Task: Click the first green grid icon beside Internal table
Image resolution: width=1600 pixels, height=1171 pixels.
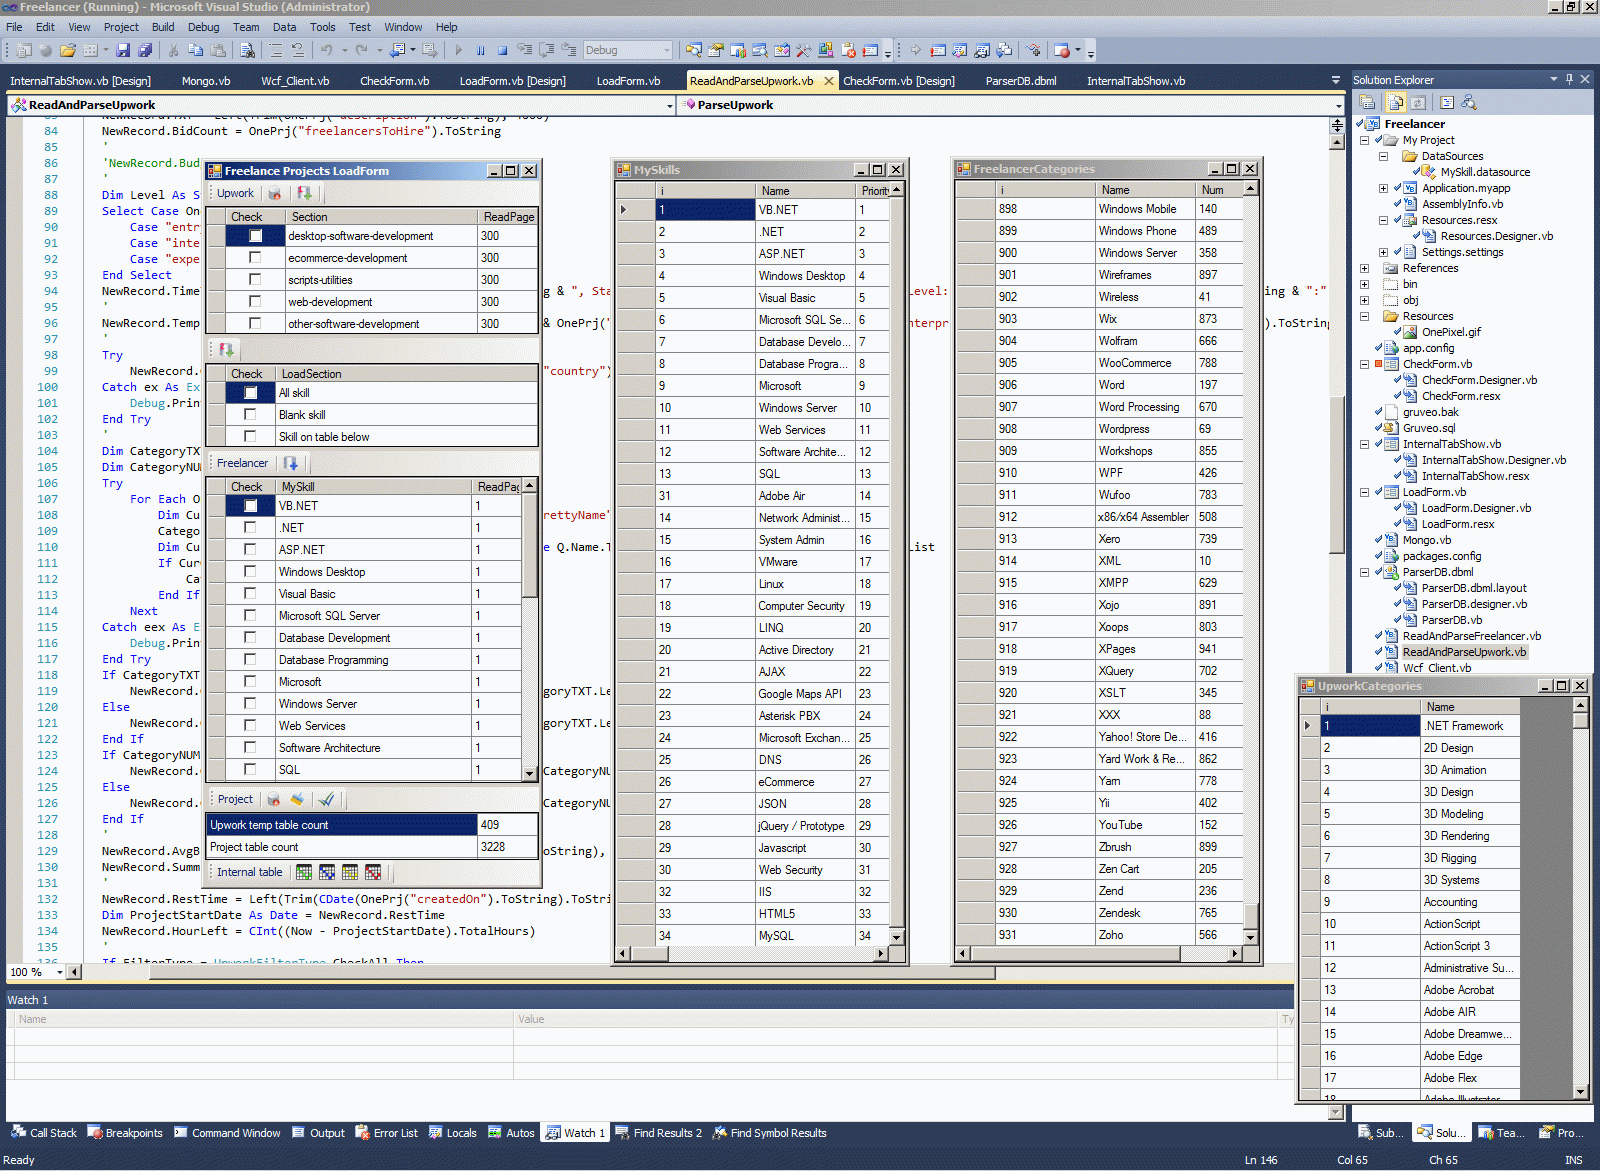Action: [304, 872]
